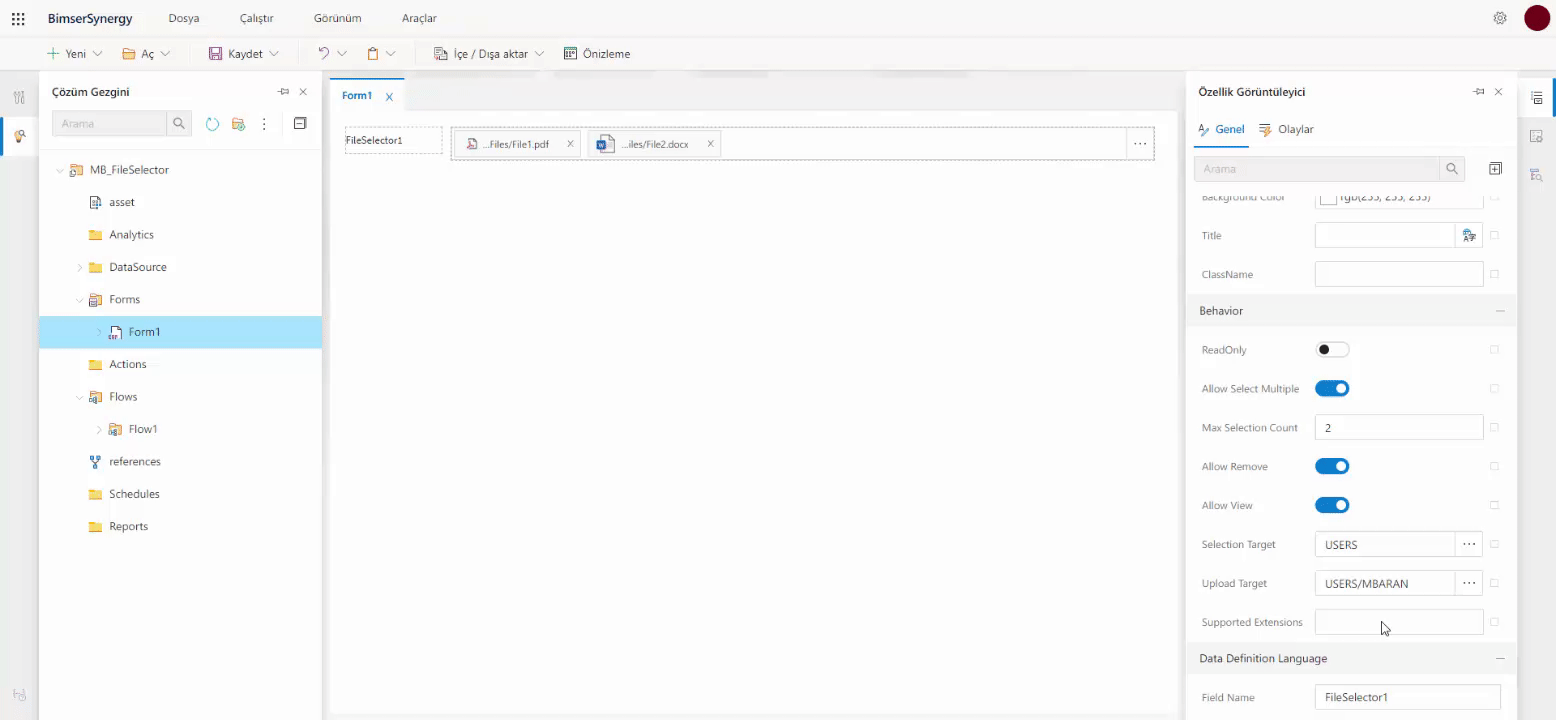The width and height of the screenshot is (1556, 720).
Task: Open the Yeni dropdown arrow
Action: [x=96, y=53]
